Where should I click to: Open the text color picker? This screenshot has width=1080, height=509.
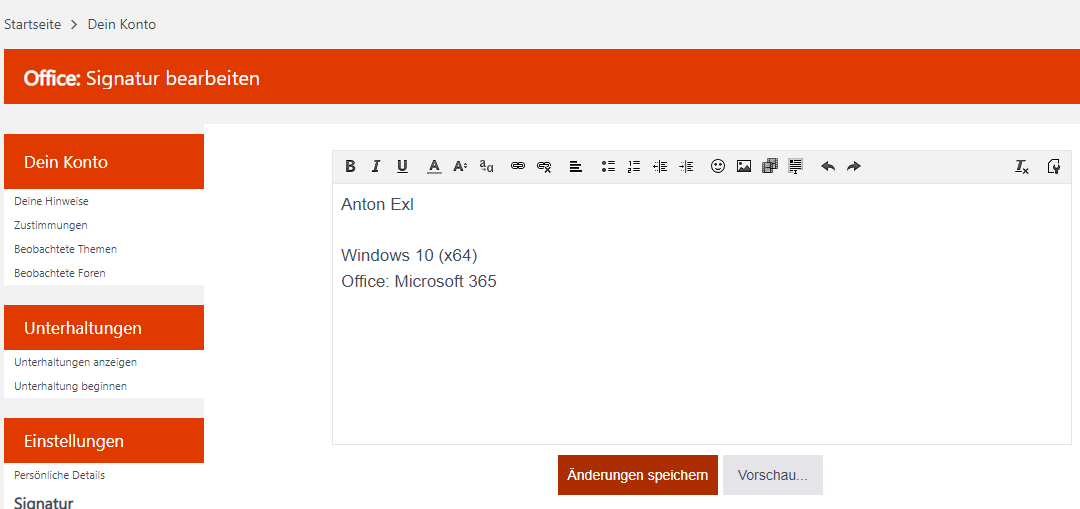(x=434, y=166)
